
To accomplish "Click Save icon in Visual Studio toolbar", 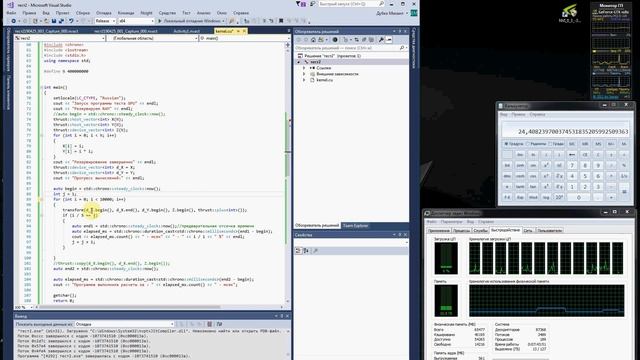I will coord(54,21).
